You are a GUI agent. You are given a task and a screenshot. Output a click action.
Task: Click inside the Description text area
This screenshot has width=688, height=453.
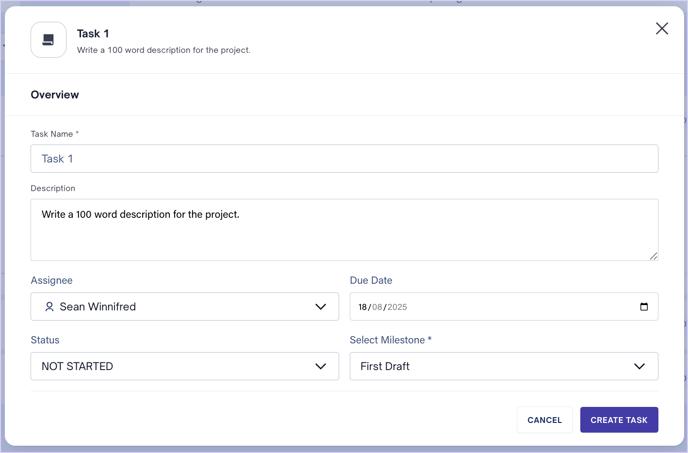(x=344, y=230)
